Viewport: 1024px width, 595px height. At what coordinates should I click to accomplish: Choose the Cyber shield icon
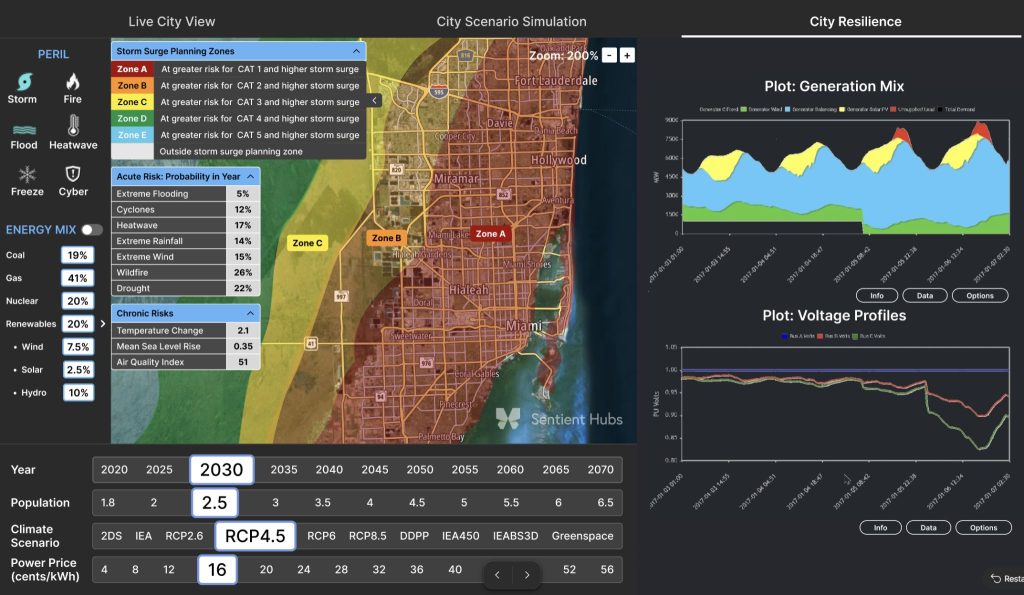pyautogui.click(x=72, y=174)
